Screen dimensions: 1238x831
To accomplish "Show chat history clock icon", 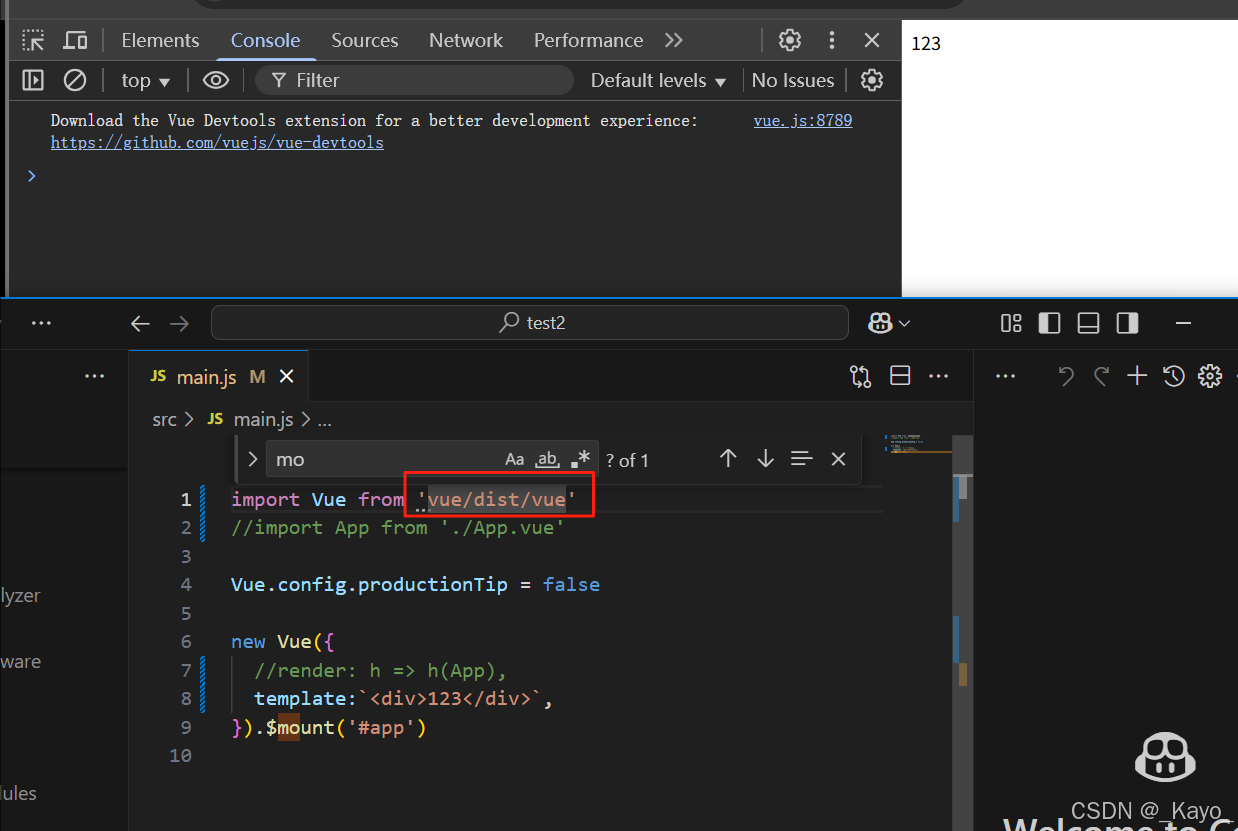I will point(1174,376).
